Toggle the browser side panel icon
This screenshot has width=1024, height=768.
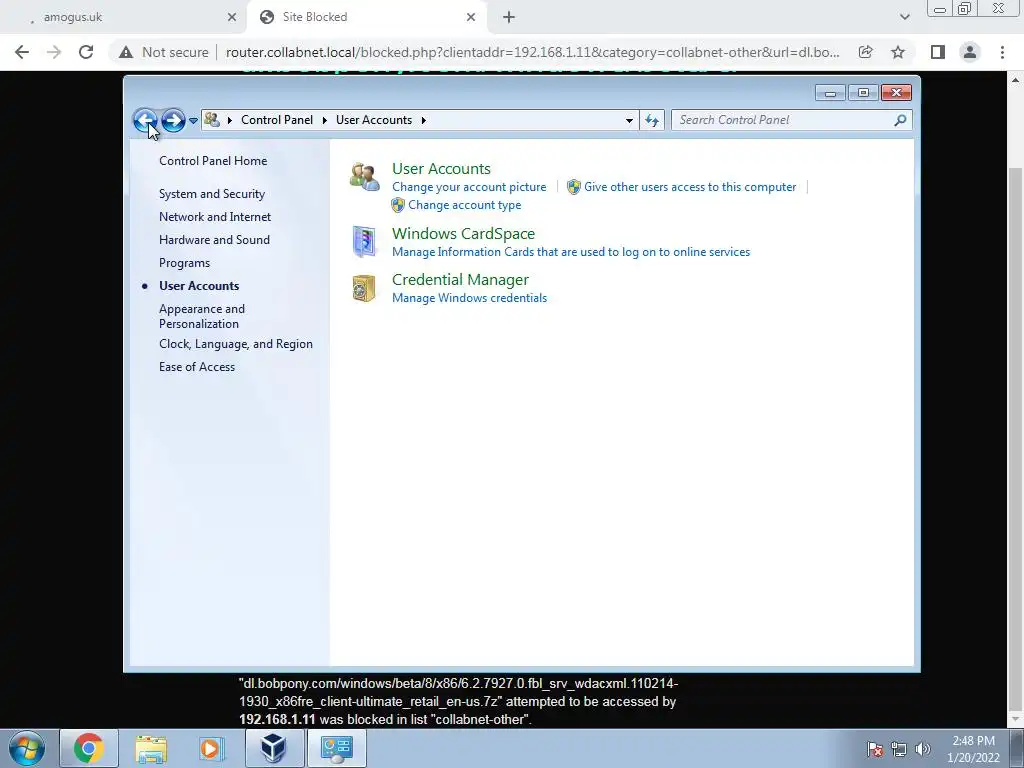click(938, 52)
